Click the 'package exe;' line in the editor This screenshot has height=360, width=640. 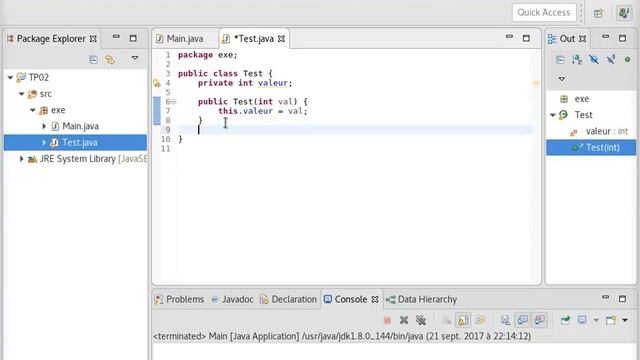click(207, 55)
